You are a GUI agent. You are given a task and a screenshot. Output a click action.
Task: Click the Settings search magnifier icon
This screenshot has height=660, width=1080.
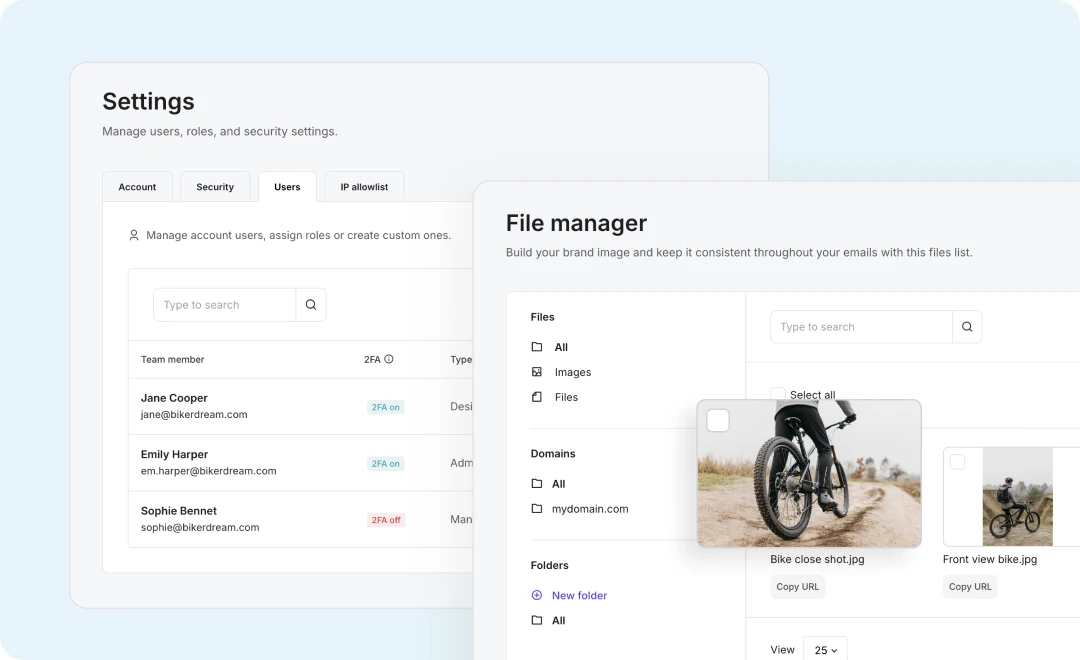point(311,305)
